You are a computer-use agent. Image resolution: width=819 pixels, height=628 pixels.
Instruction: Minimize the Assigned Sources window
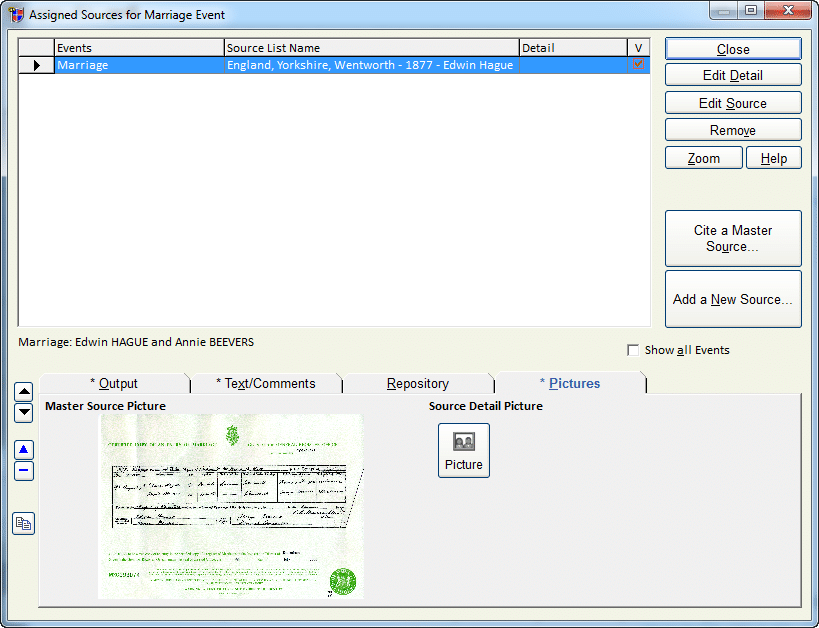click(723, 11)
